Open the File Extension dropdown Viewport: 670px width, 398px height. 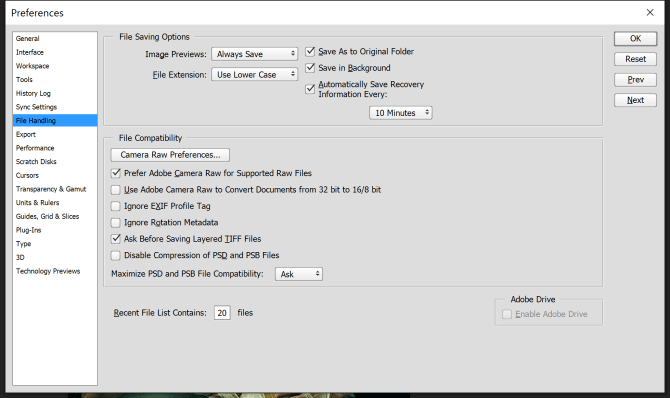255,74
